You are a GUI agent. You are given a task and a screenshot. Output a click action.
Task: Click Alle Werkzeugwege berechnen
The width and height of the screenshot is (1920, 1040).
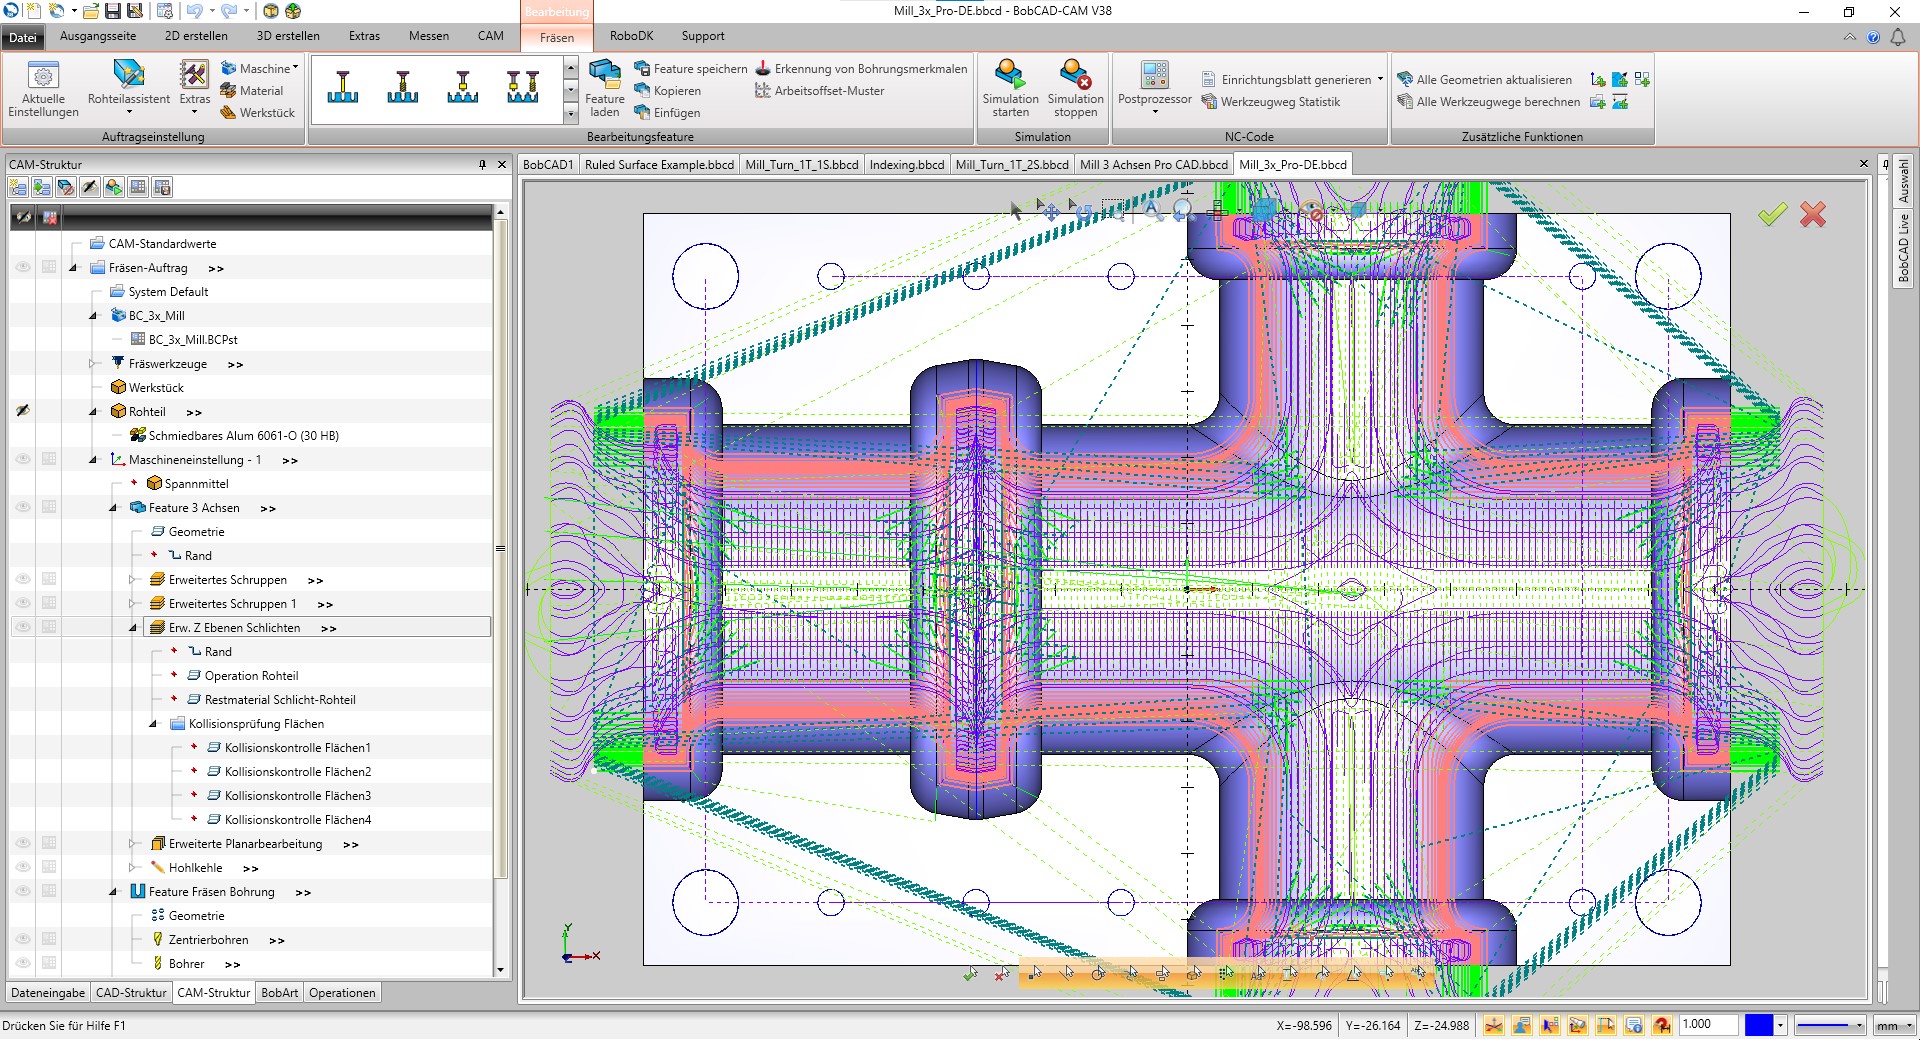coord(1488,102)
